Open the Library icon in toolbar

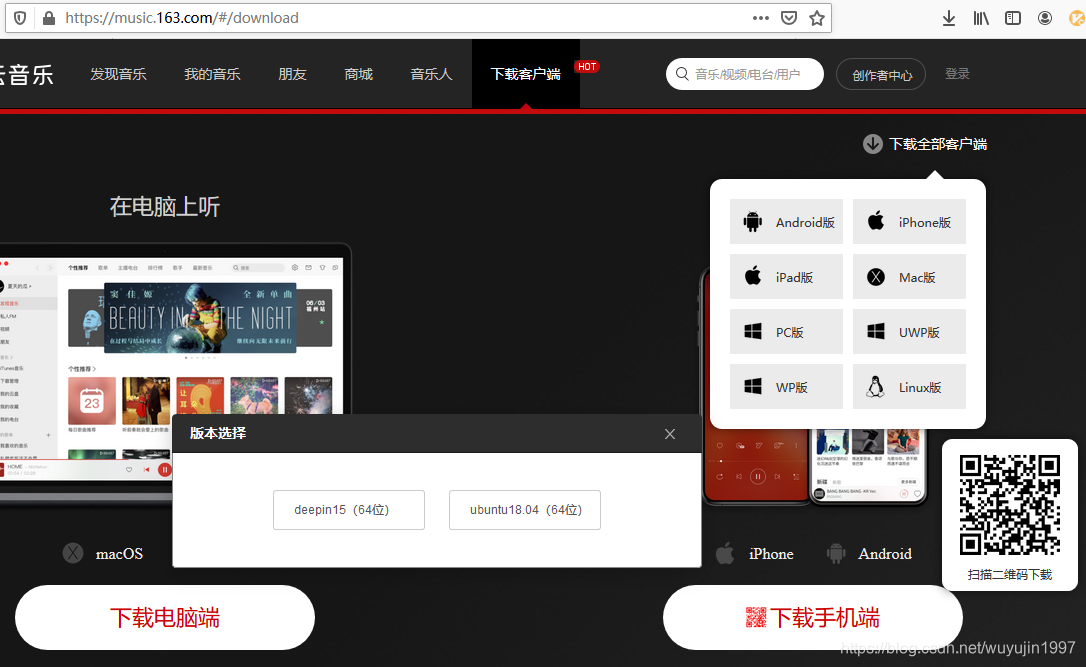click(981, 18)
